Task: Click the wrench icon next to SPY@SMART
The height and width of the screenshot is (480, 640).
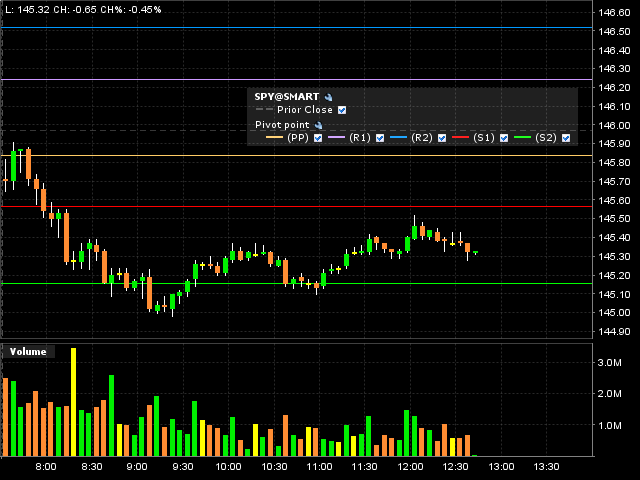Action: click(x=328, y=97)
